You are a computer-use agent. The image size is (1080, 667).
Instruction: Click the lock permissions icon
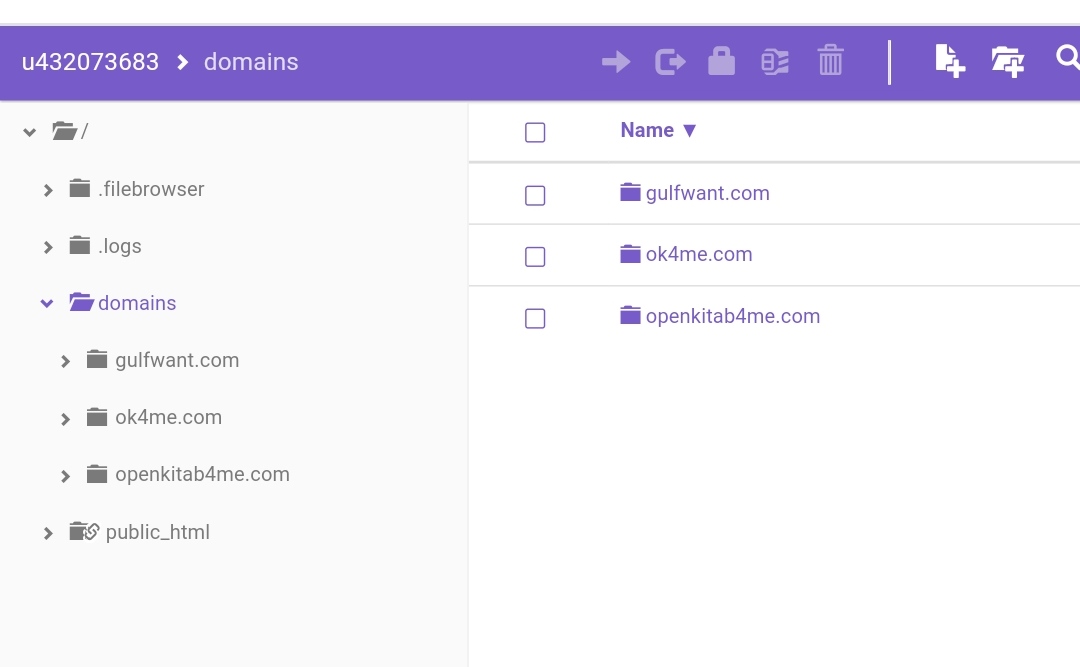pos(721,61)
